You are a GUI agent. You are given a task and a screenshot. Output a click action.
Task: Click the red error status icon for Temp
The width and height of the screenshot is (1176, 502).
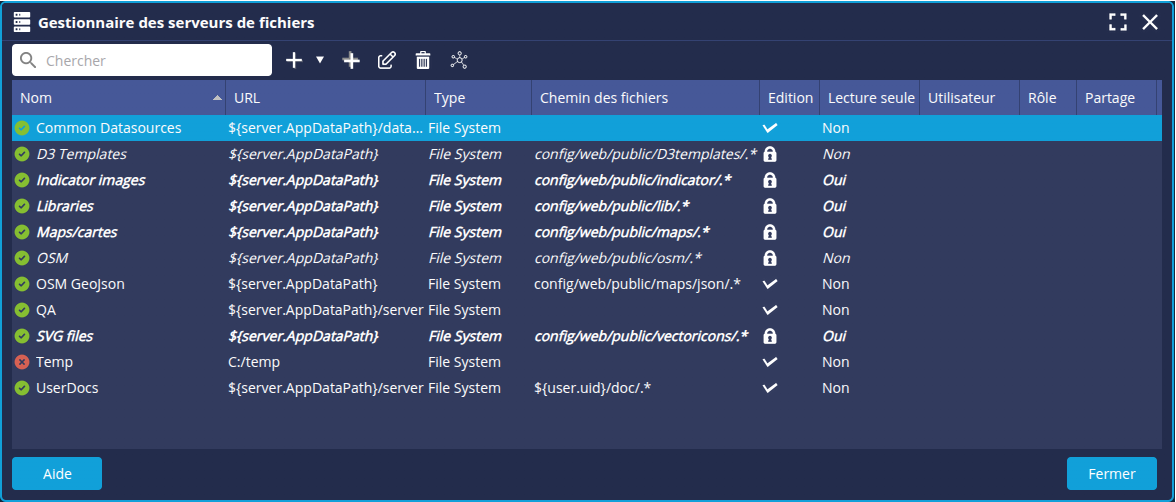(22, 362)
